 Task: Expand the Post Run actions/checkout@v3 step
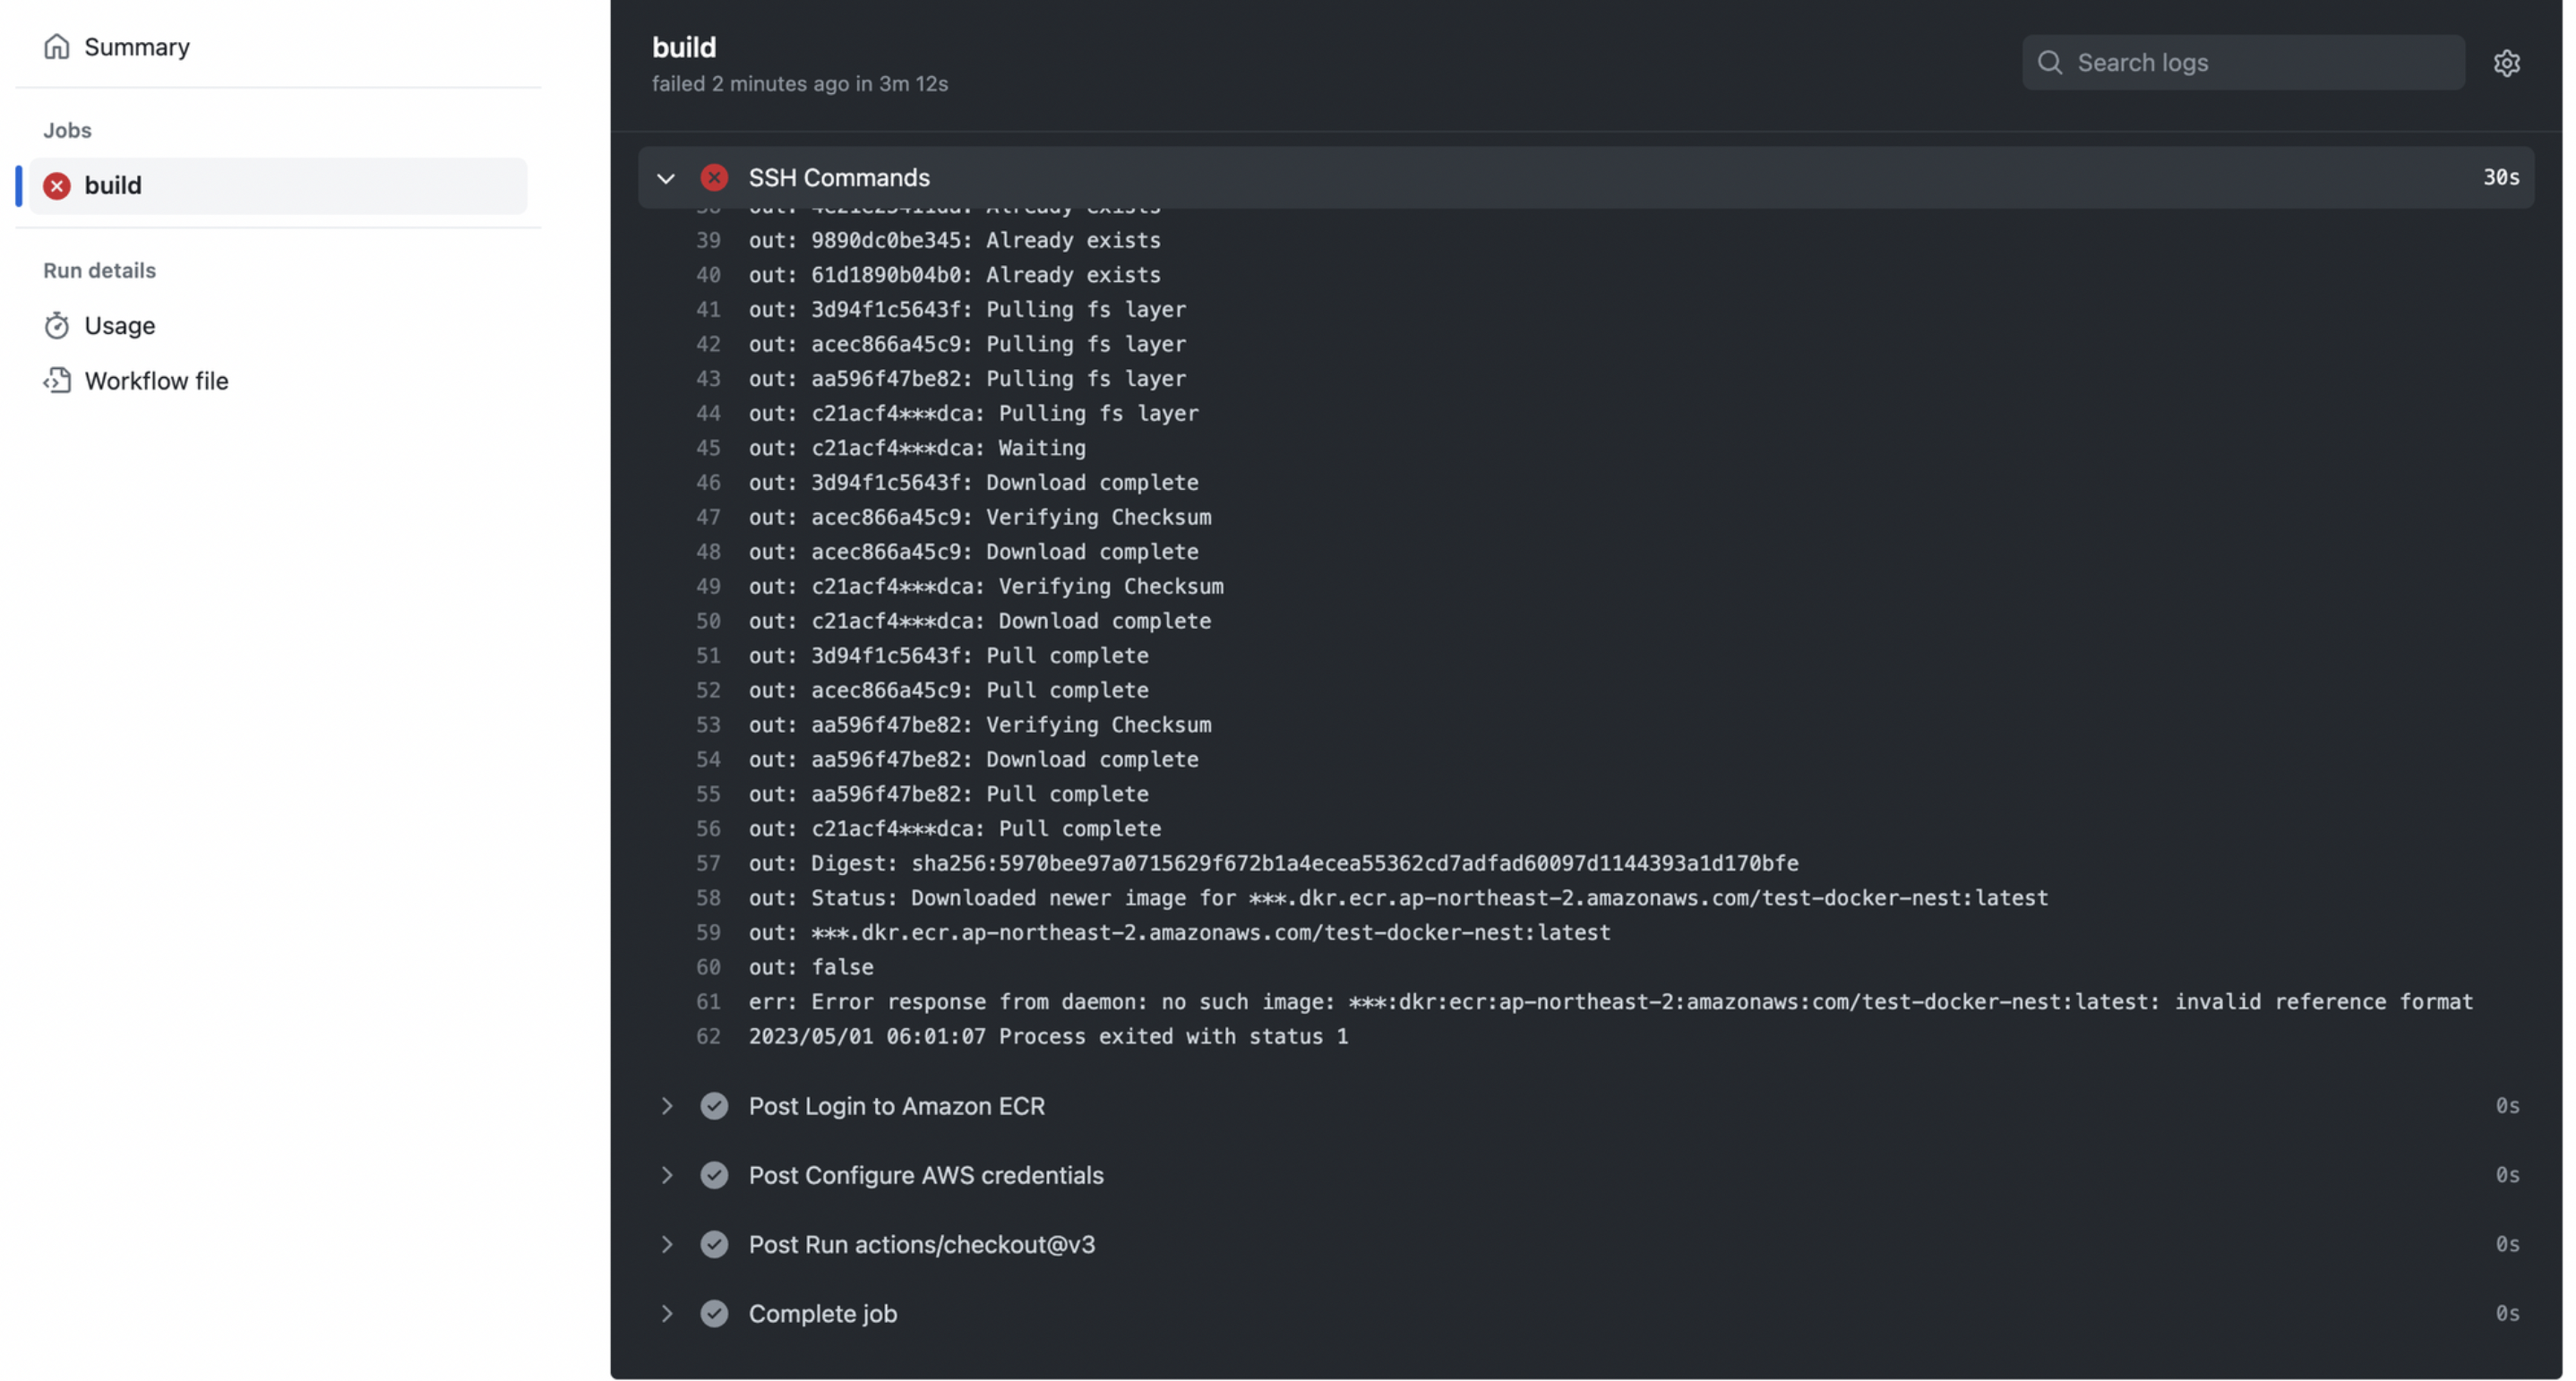tap(666, 1245)
